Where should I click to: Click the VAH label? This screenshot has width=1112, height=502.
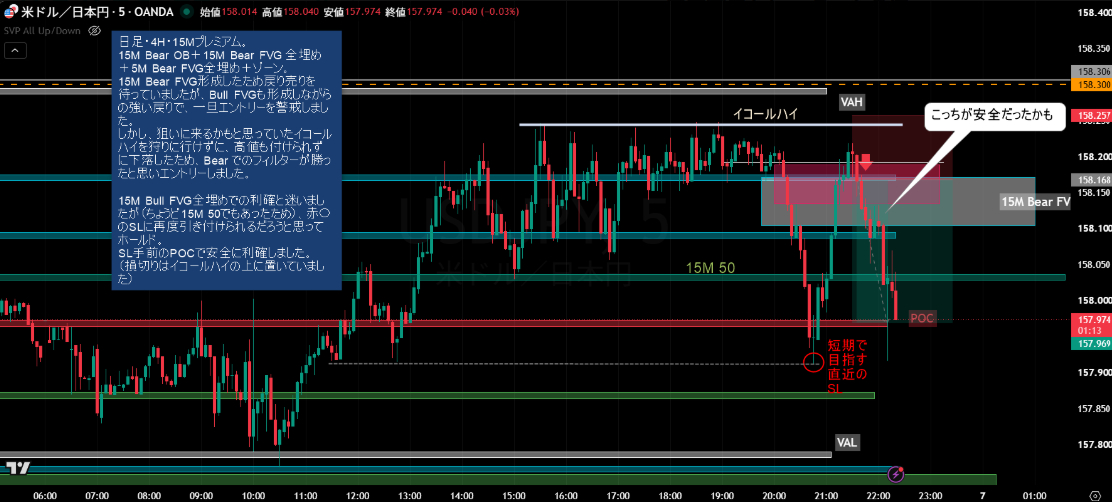(x=852, y=102)
